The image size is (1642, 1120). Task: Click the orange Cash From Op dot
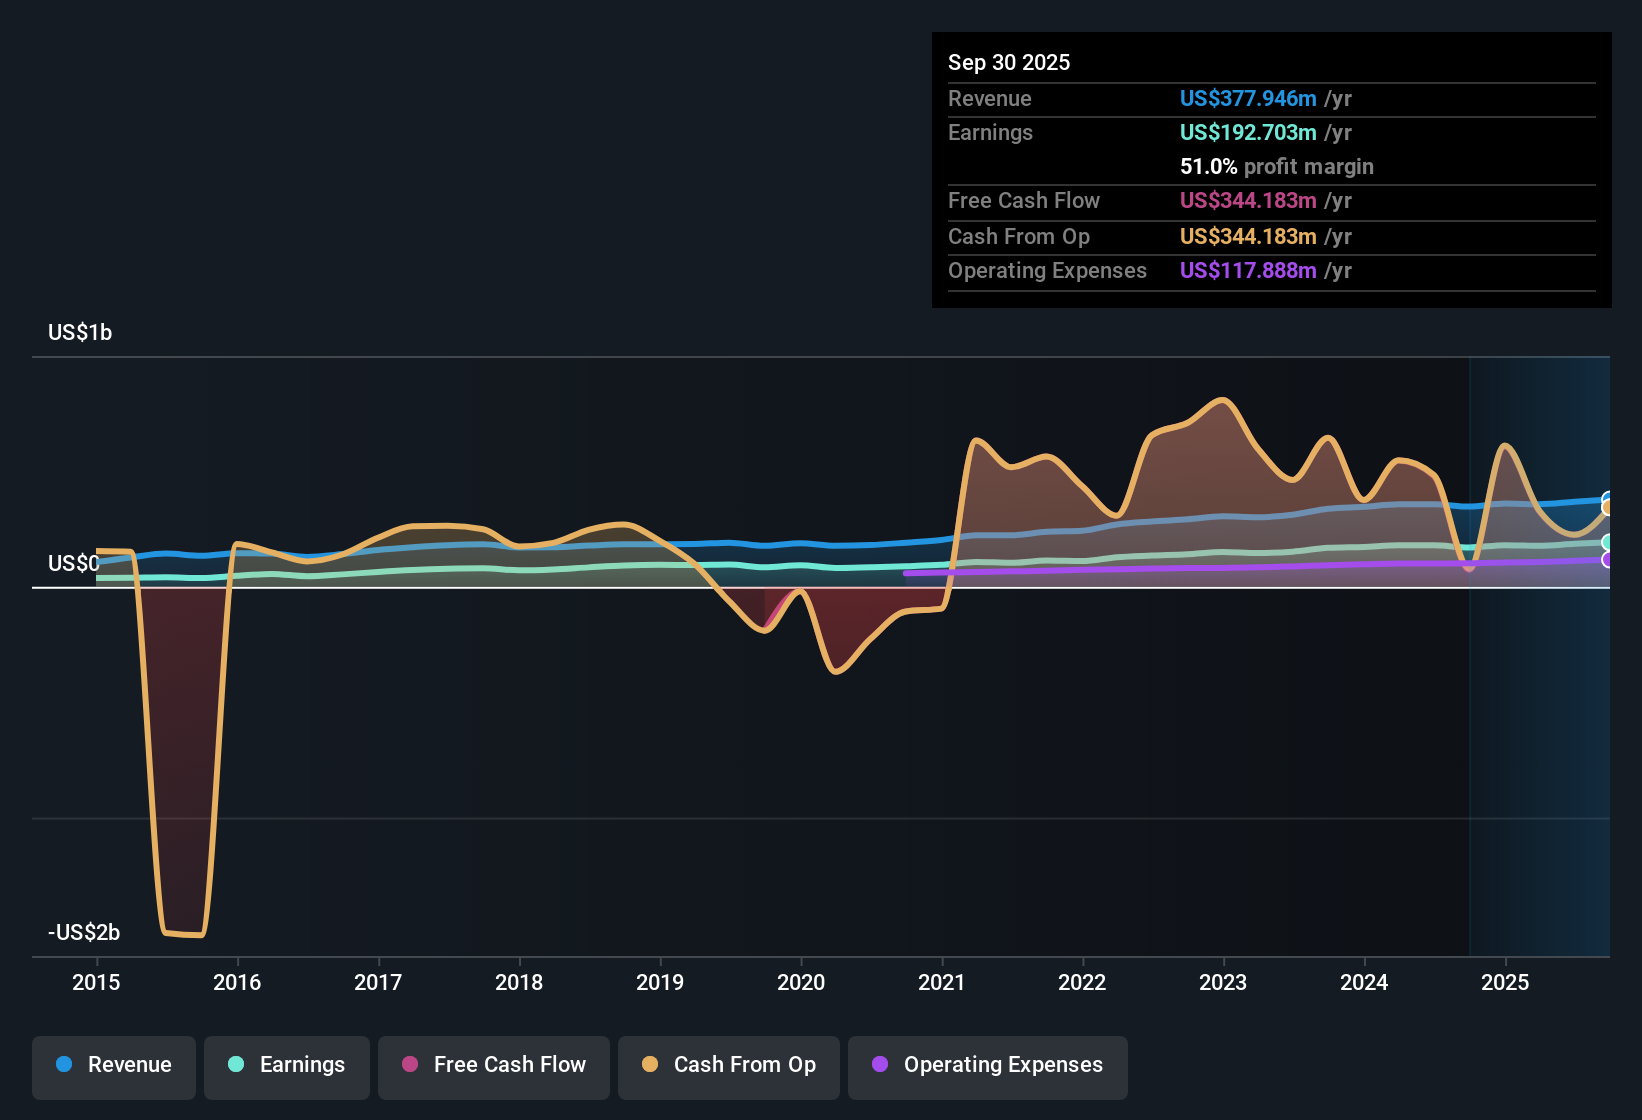tap(650, 1064)
